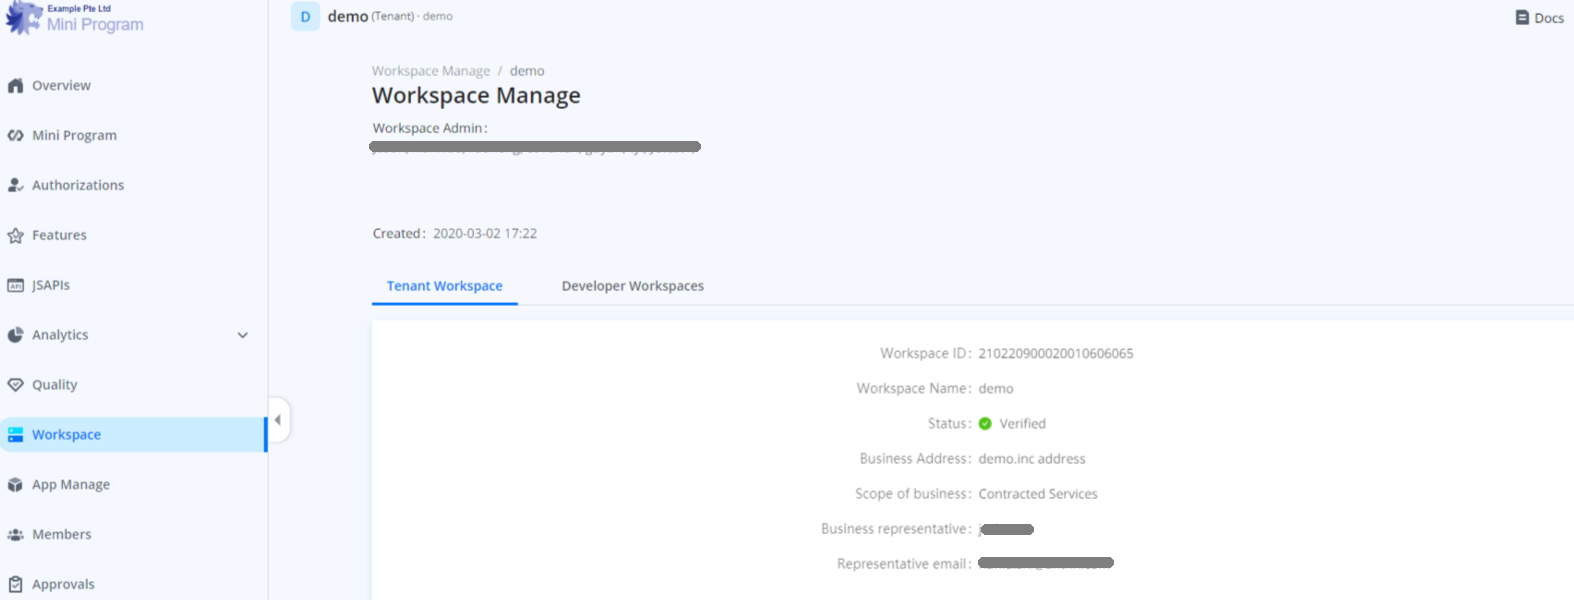Click Workspace ID value 210220900020010606065
The height and width of the screenshot is (600, 1574).
(1056, 353)
